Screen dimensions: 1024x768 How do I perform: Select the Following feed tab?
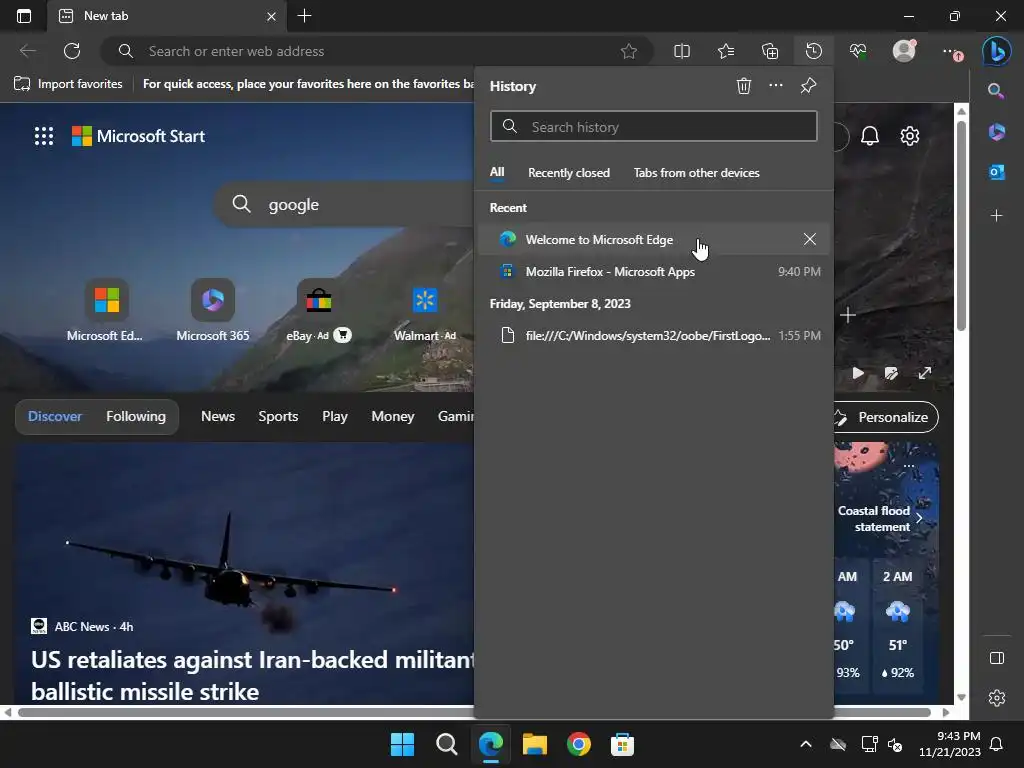(136, 417)
